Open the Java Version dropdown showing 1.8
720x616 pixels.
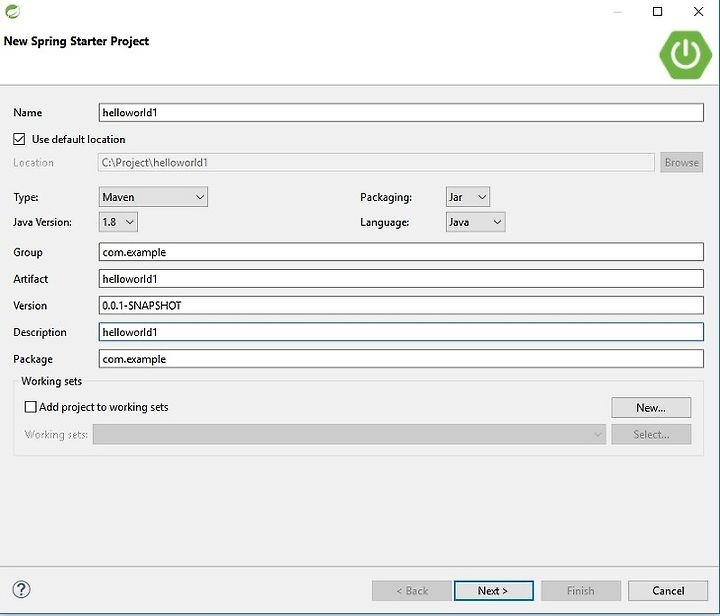(118, 222)
